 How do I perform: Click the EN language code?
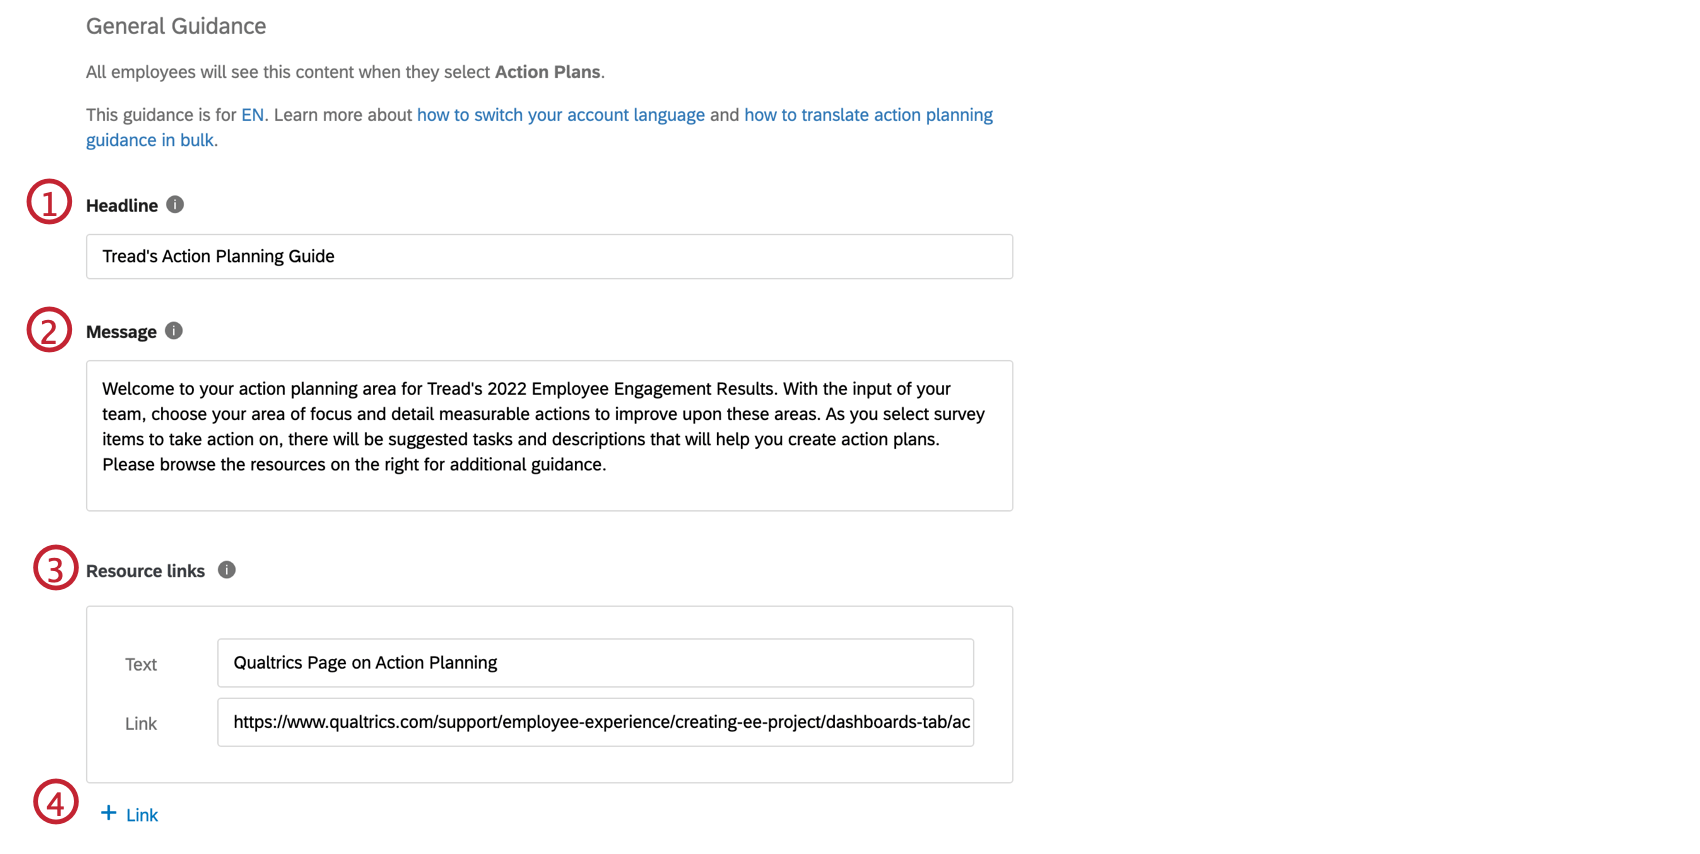coord(253,114)
